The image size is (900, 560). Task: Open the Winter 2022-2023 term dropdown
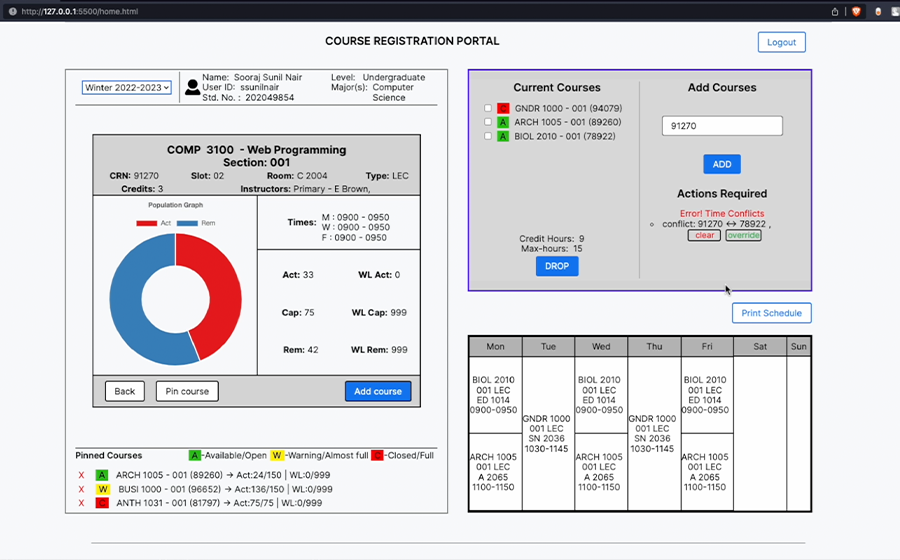(x=126, y=88)
